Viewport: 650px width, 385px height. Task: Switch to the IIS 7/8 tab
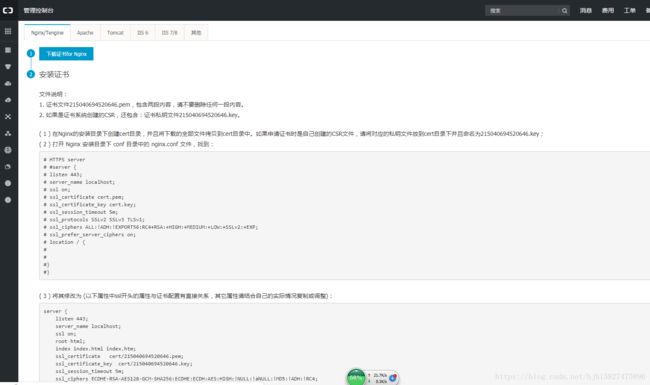[x=170, y=32]
